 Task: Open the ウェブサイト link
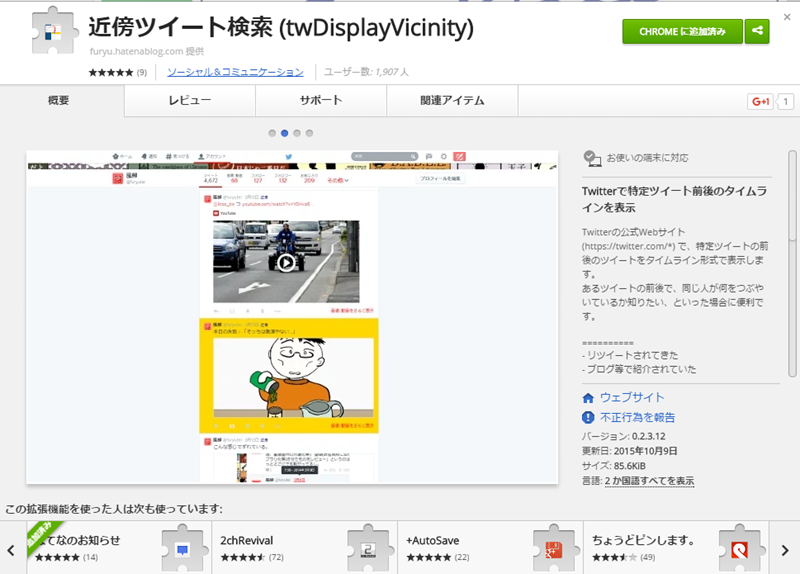pyautogui.click(x=632, y=397)
